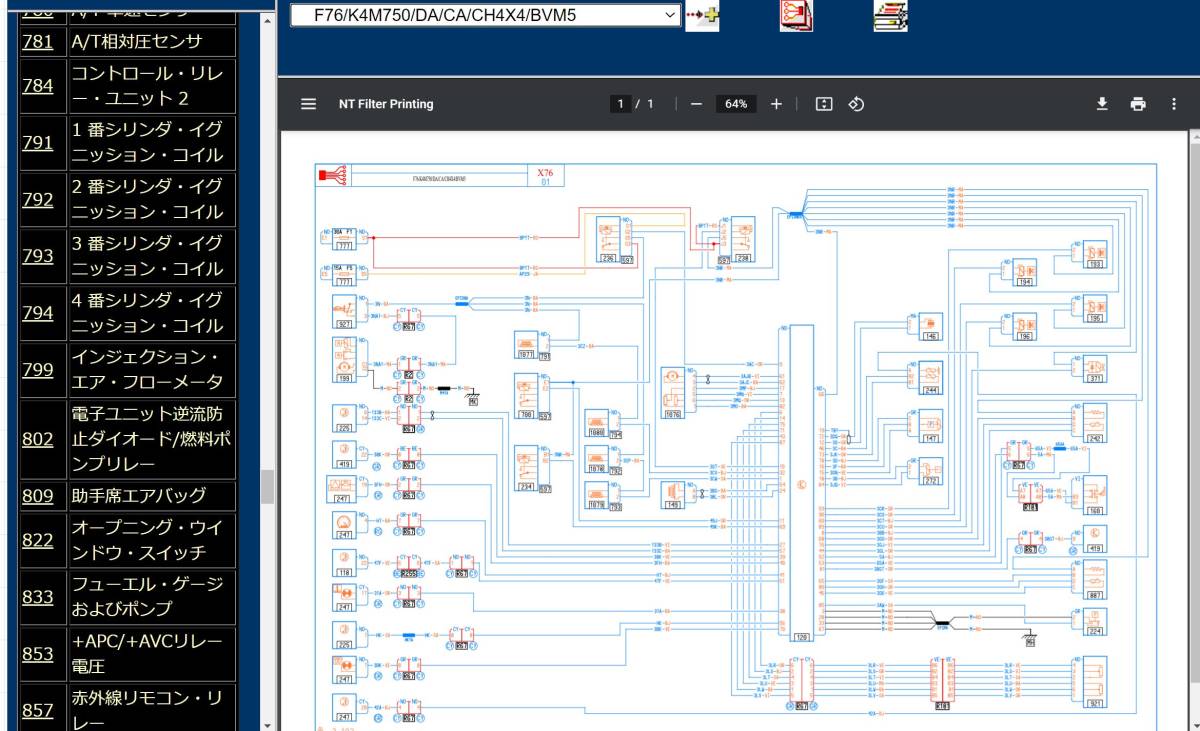
Task: Open the PDF viewer hamburger menu
Action: [x=309, y=104]
